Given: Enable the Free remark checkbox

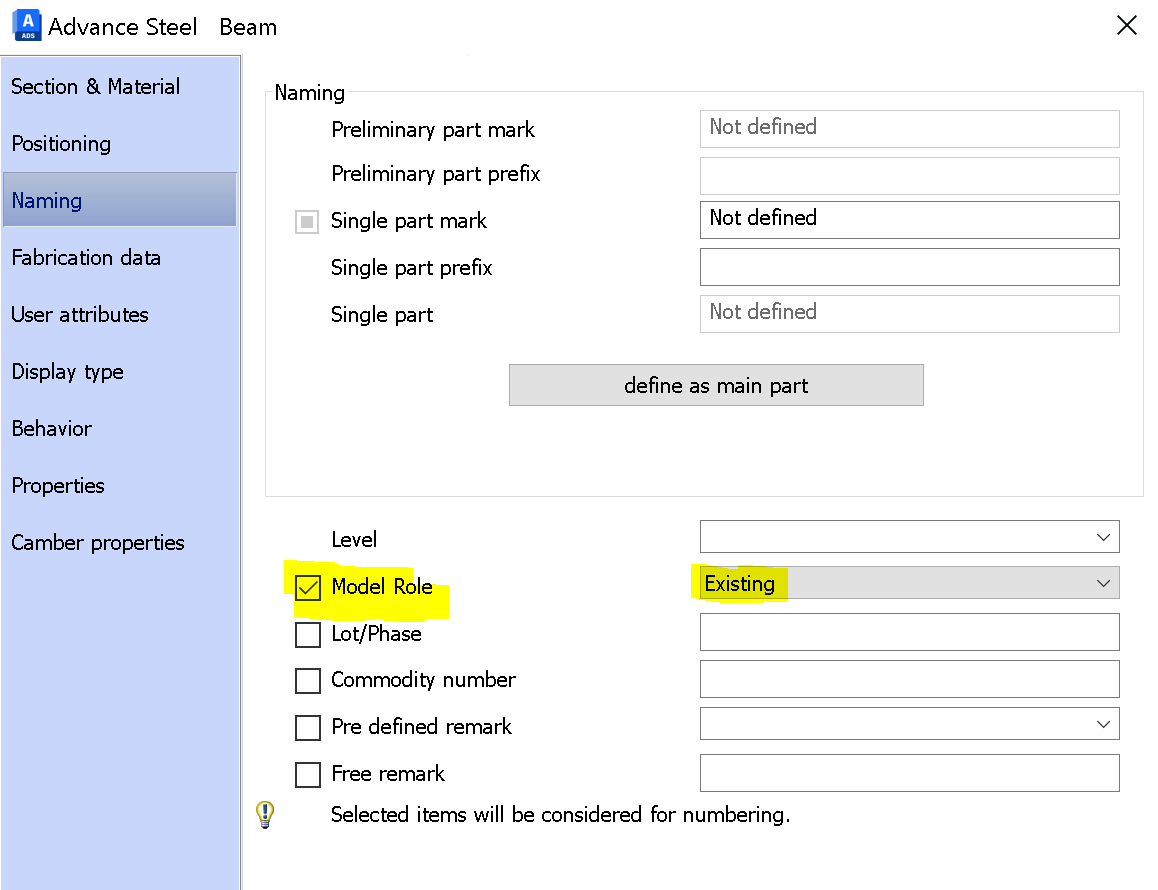Looking at the screenshot, I should coord(307,773).
